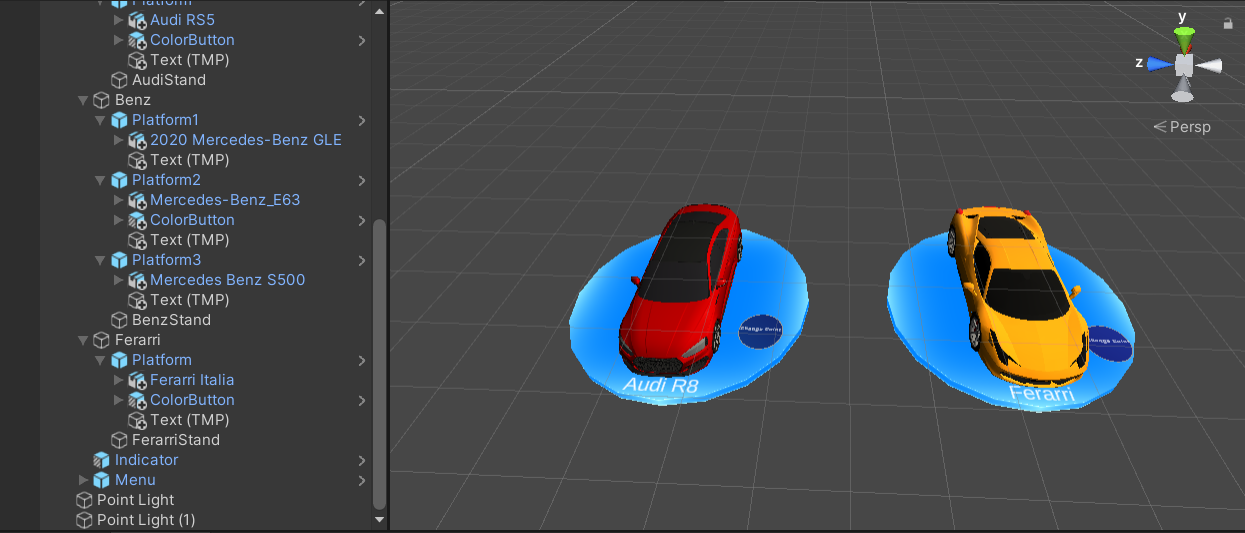This screenshot has width=1245, height=533.
Task: Click the Point Light (1) cube icon
Action: (84, 520)
